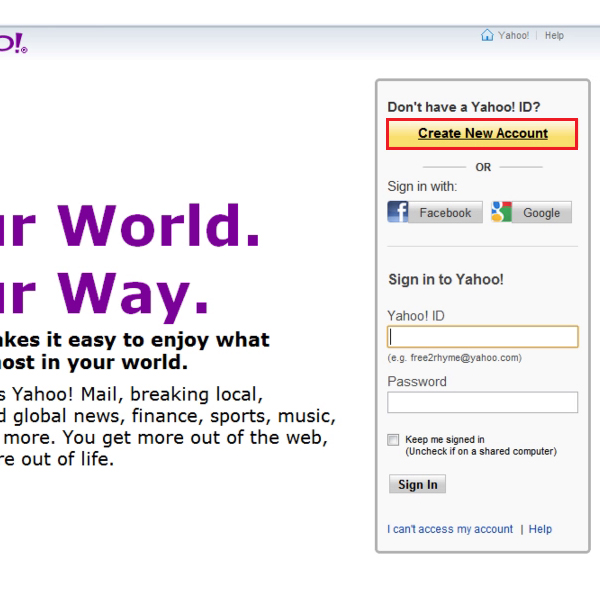Screen dimensions: 600x600
Task: Click into the Password field
Action: (483, 402)
